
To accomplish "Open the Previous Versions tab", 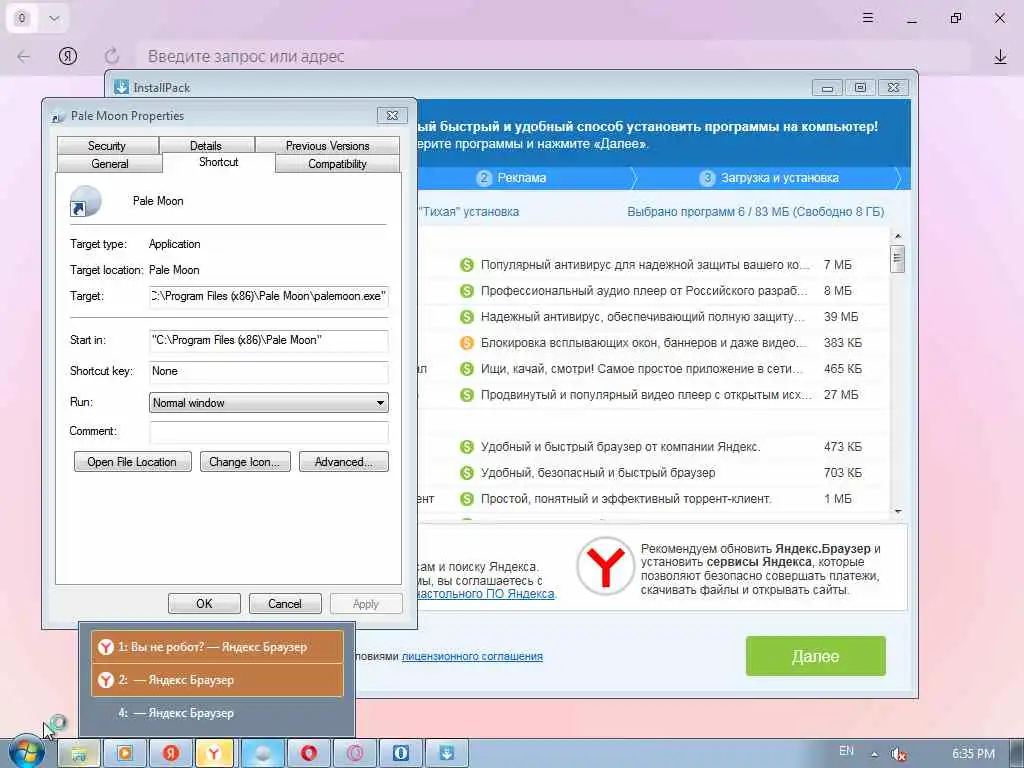I will pyautogui.click(x=327, y=146).
